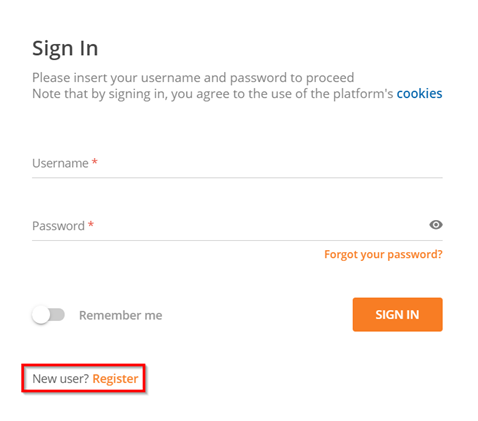Follow the Forgot your password? link

pyautogui.click(x=383, y=254)
